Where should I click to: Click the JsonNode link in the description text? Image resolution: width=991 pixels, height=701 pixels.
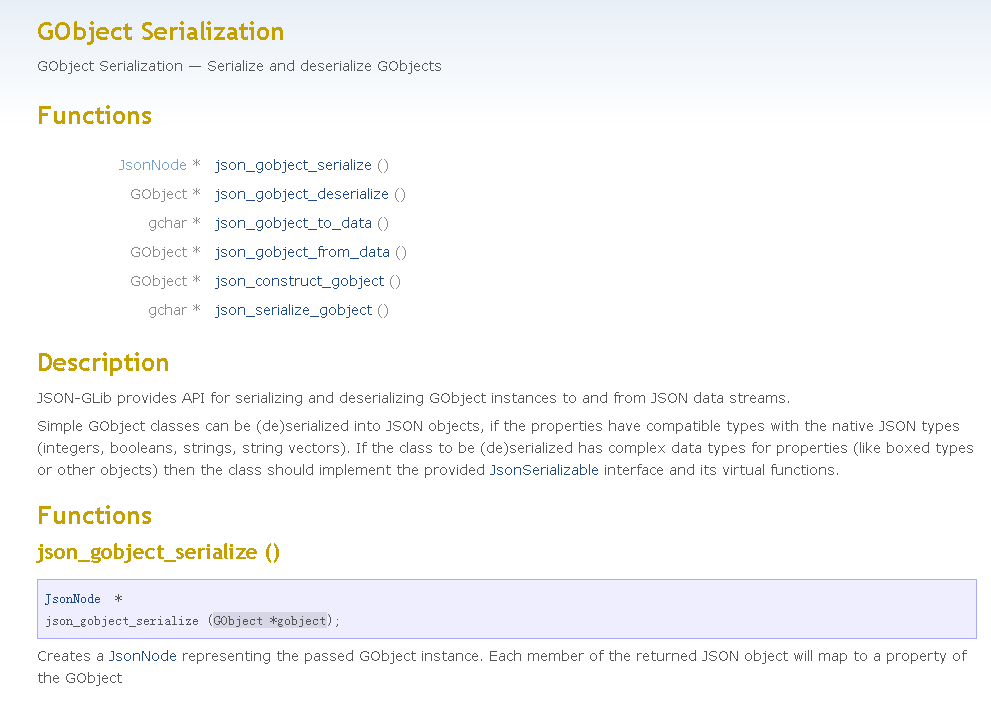point(142,656)
